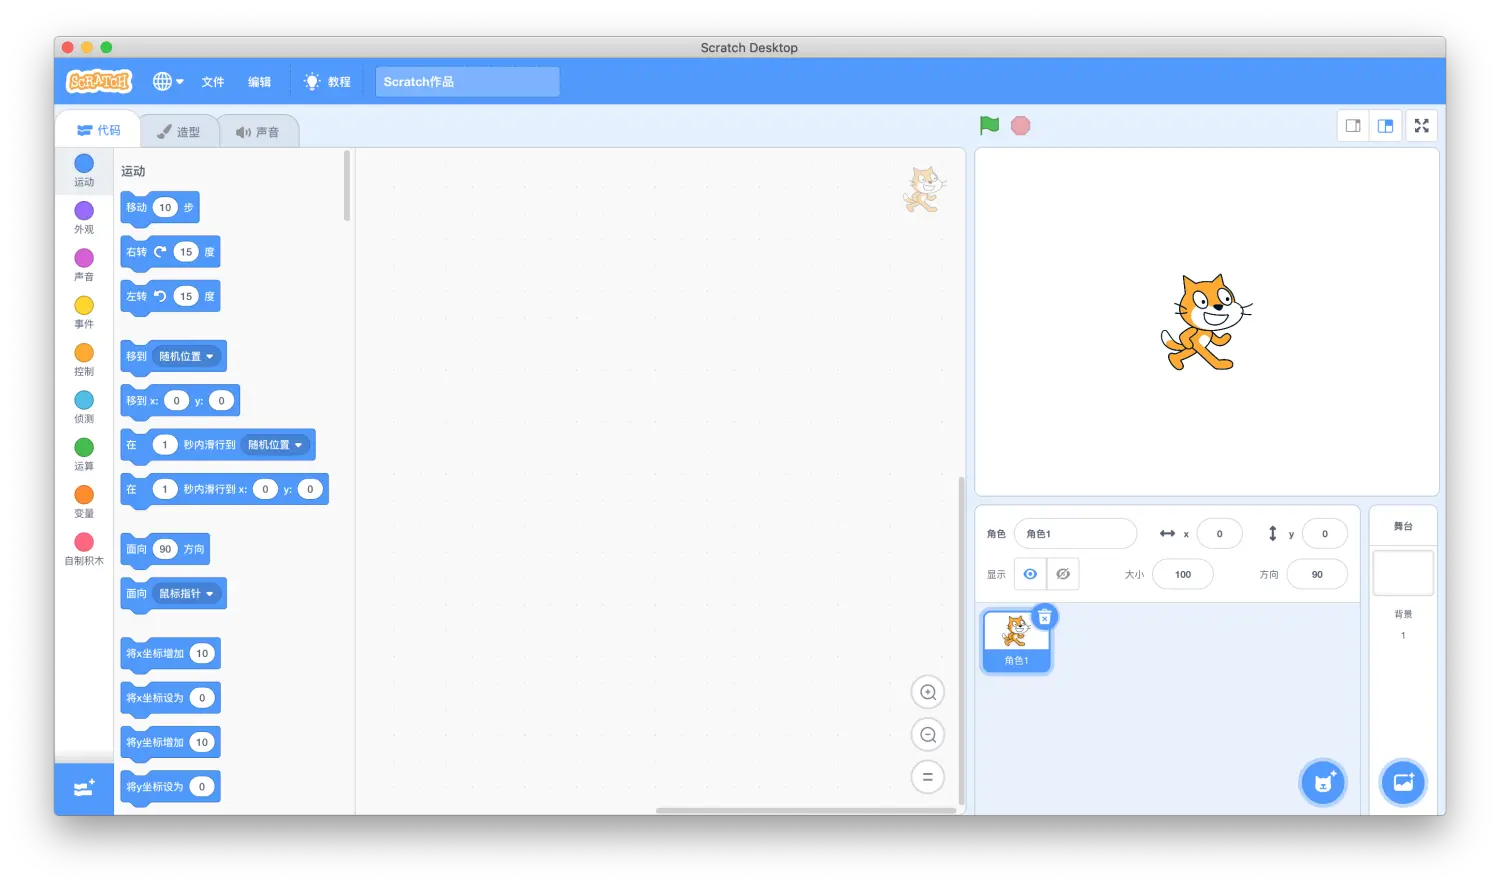Open the Scratch logo home
1500x887 pixels.
(98, 81)
